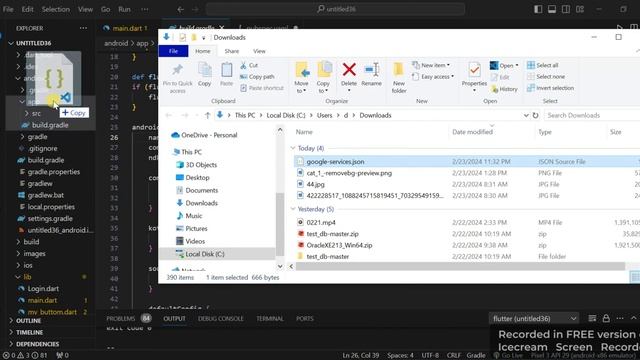Click VS Code customize layout icon
Image resolution: width=640 pixels, height=360 pixels.
coord(580,9)
